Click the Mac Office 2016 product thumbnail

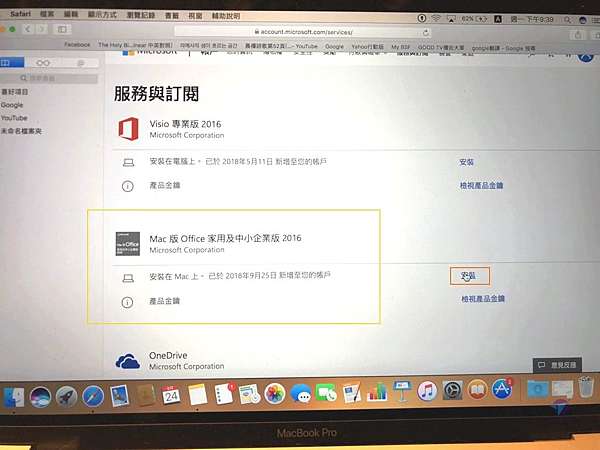(128, 244)
